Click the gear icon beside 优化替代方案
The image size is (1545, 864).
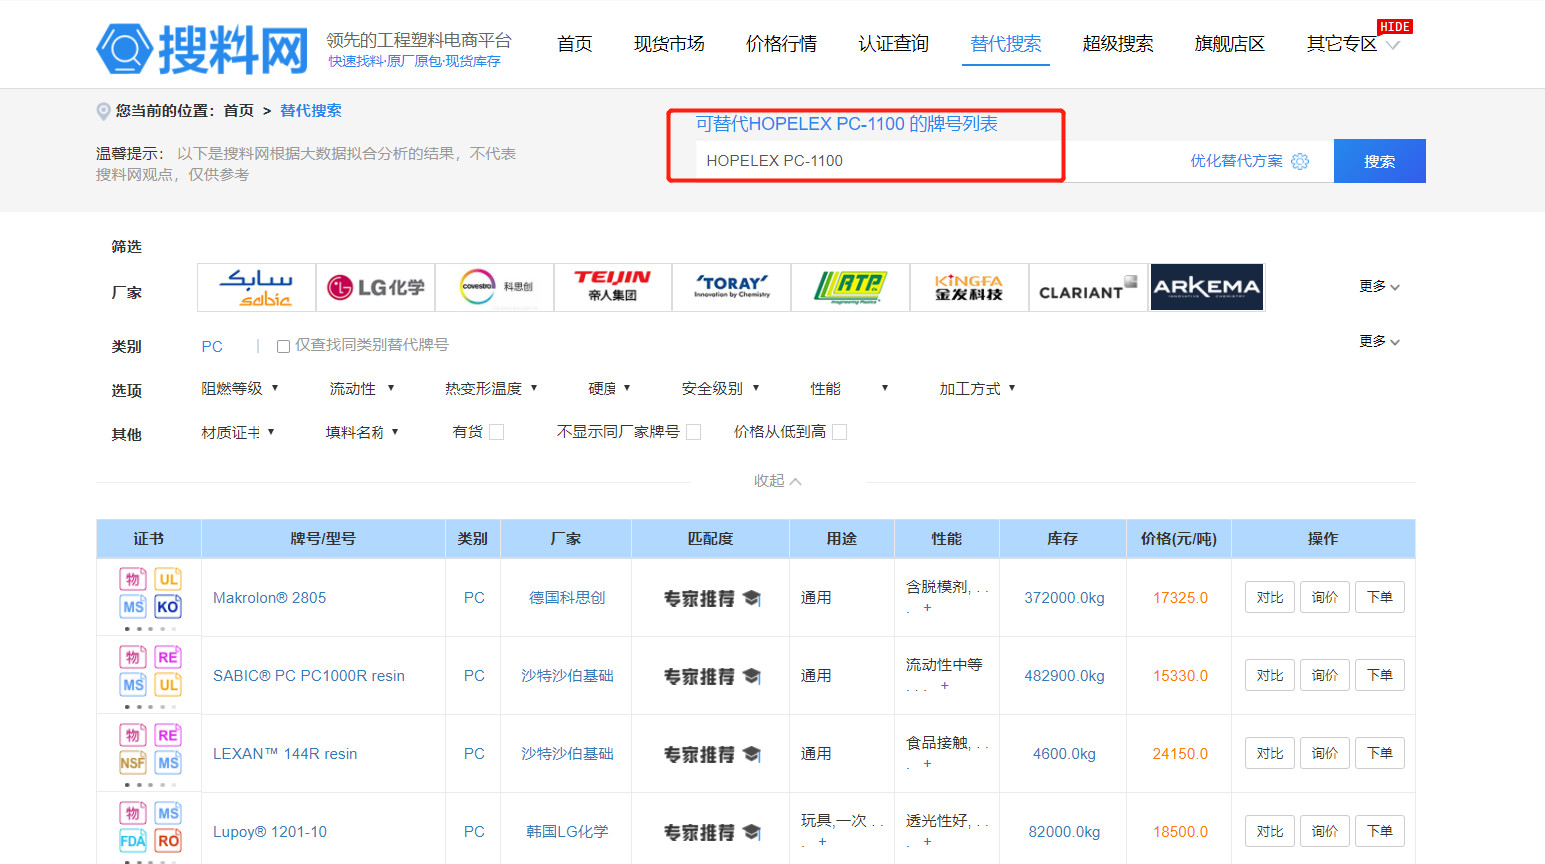coord(1300,162)
